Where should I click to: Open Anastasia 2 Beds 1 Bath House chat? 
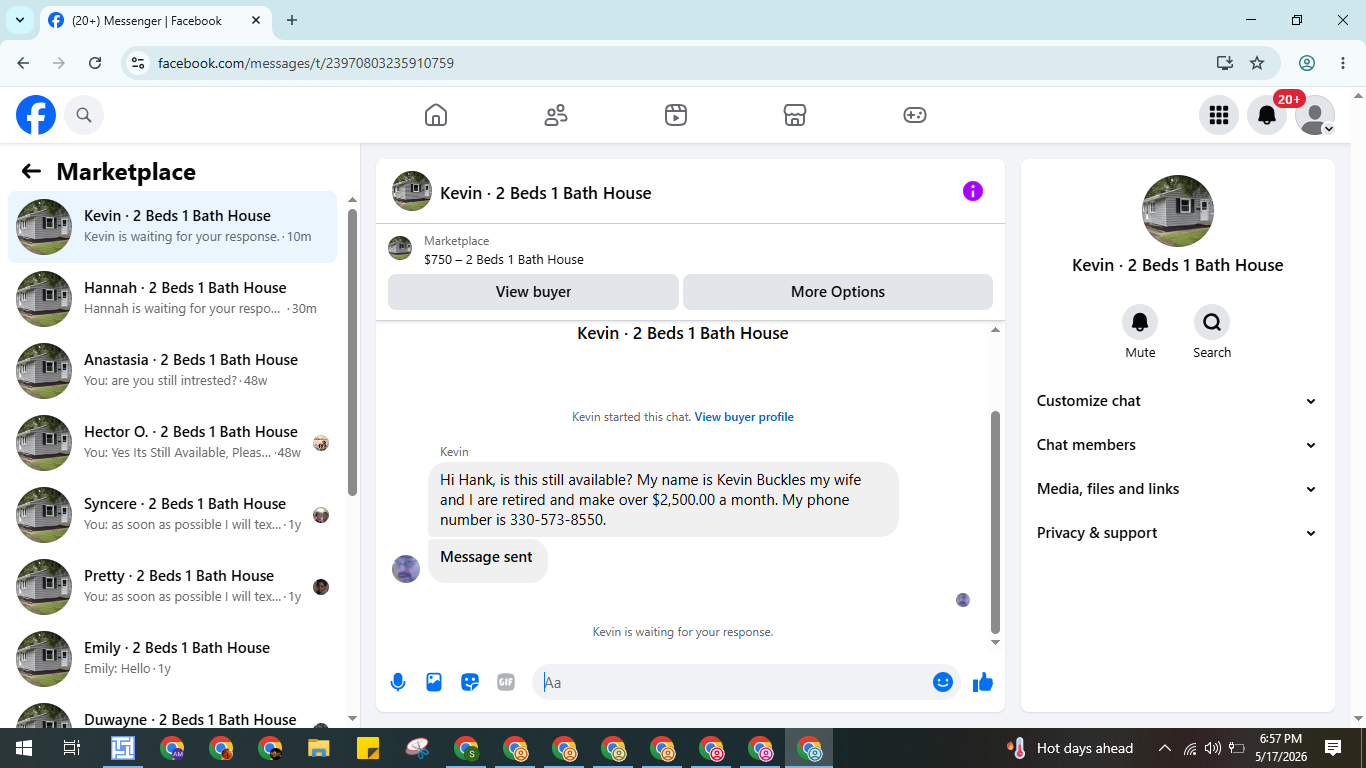coord(173,371)
